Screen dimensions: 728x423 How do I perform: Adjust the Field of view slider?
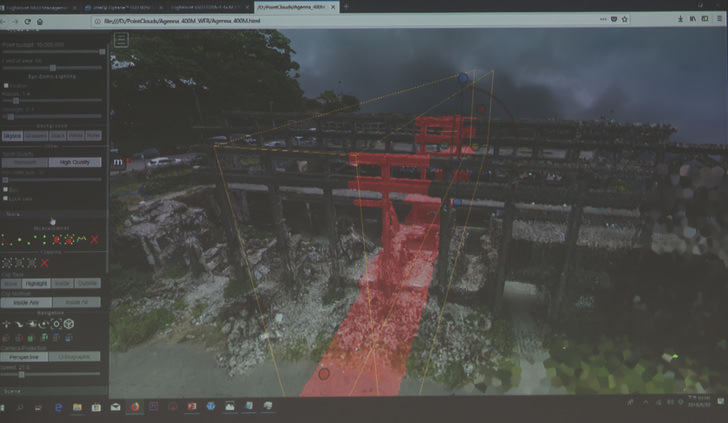coord(52,68)
